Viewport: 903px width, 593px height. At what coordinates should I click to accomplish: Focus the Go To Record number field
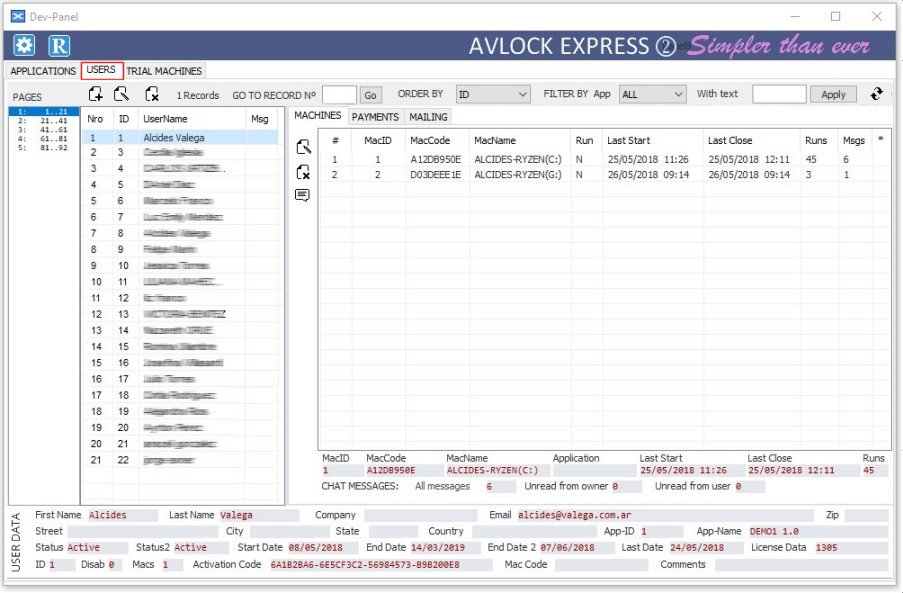click(x=339, y=95)
